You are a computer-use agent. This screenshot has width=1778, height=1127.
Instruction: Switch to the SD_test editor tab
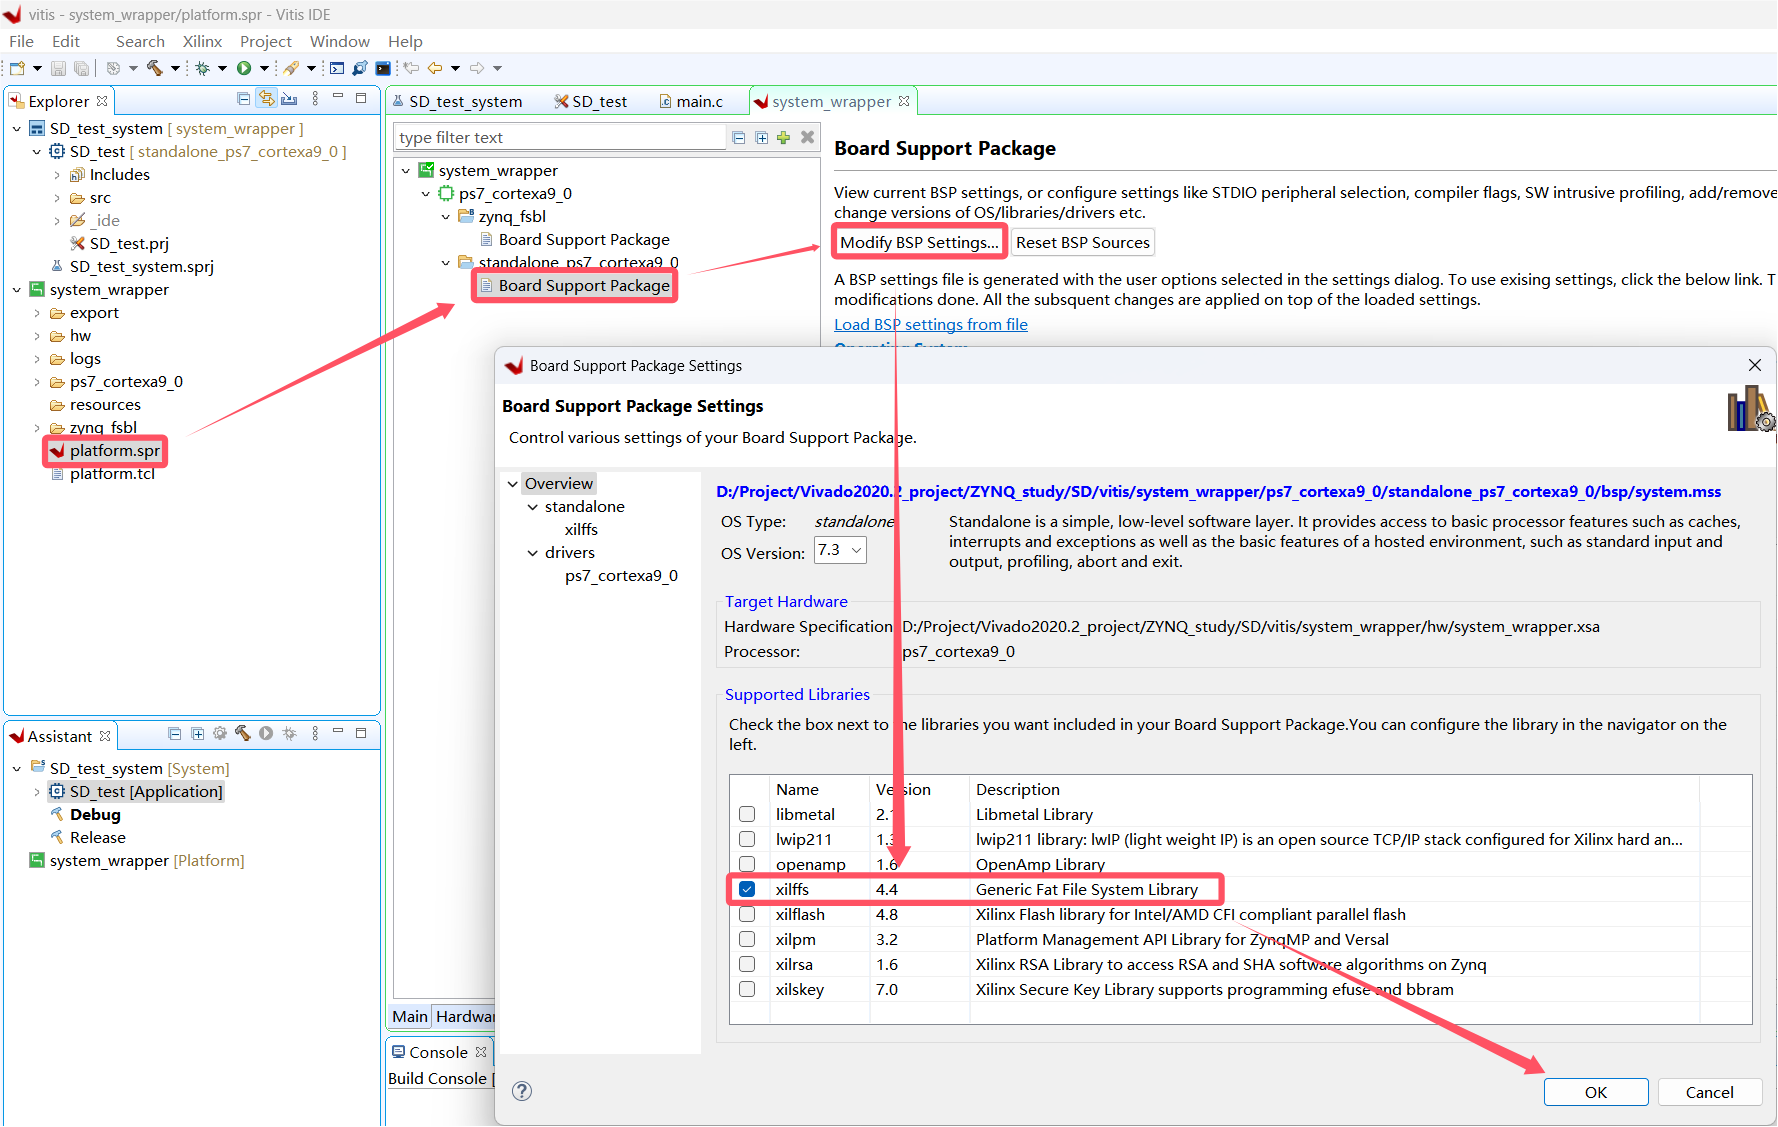pos(591,101)
